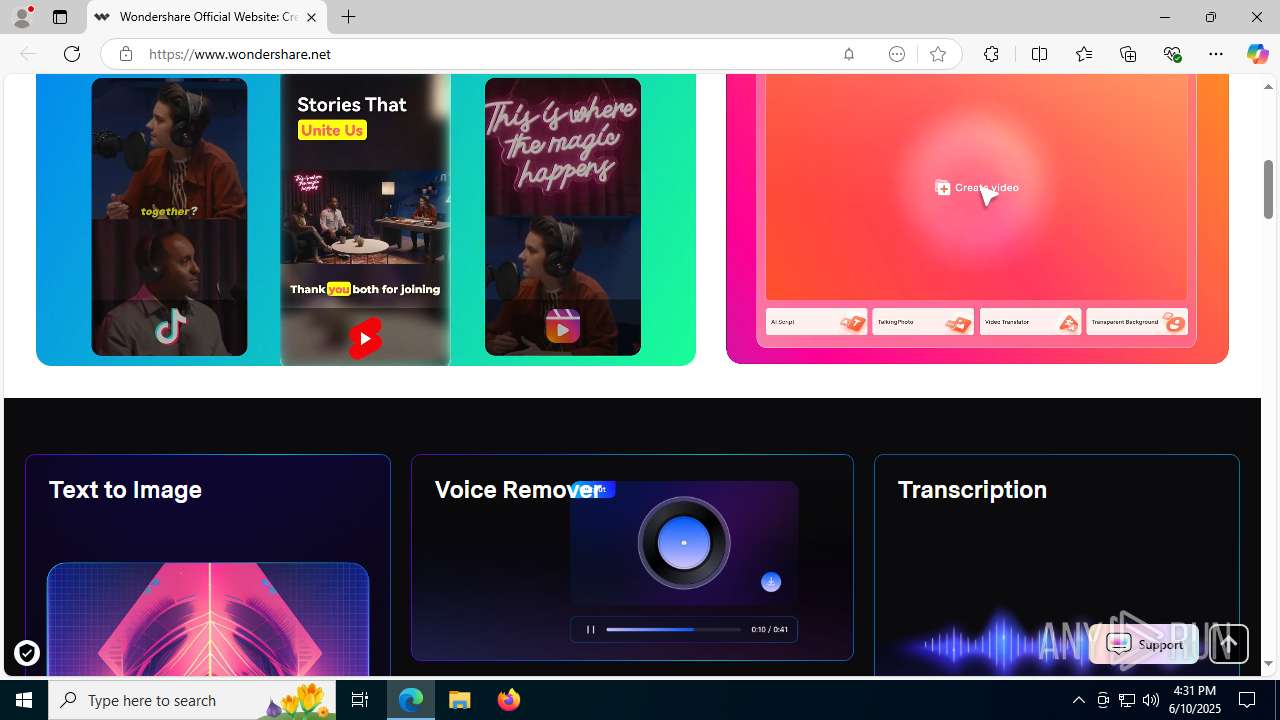
Task: Launch the Copilot sidebar
Action: point(1258,54)
